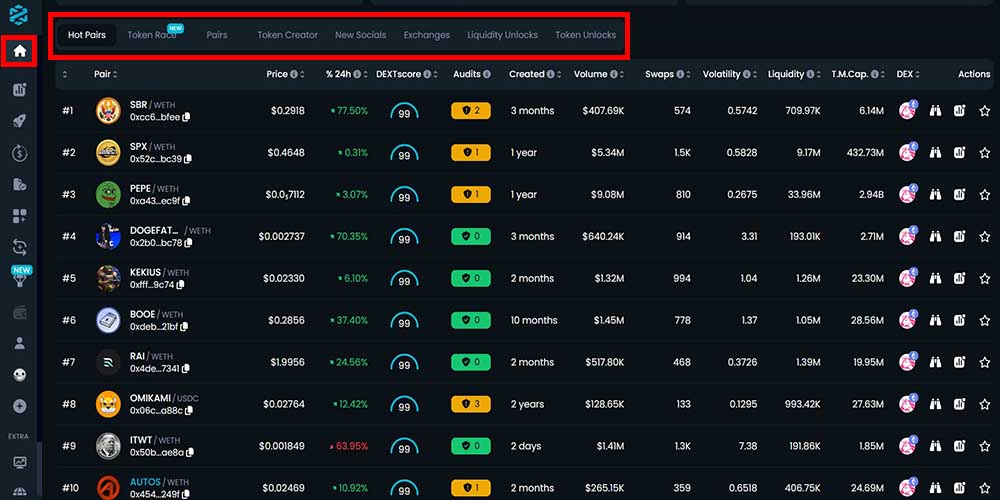
Task: Open the wallet icon in sidebar
Action: tap(20, 312)
